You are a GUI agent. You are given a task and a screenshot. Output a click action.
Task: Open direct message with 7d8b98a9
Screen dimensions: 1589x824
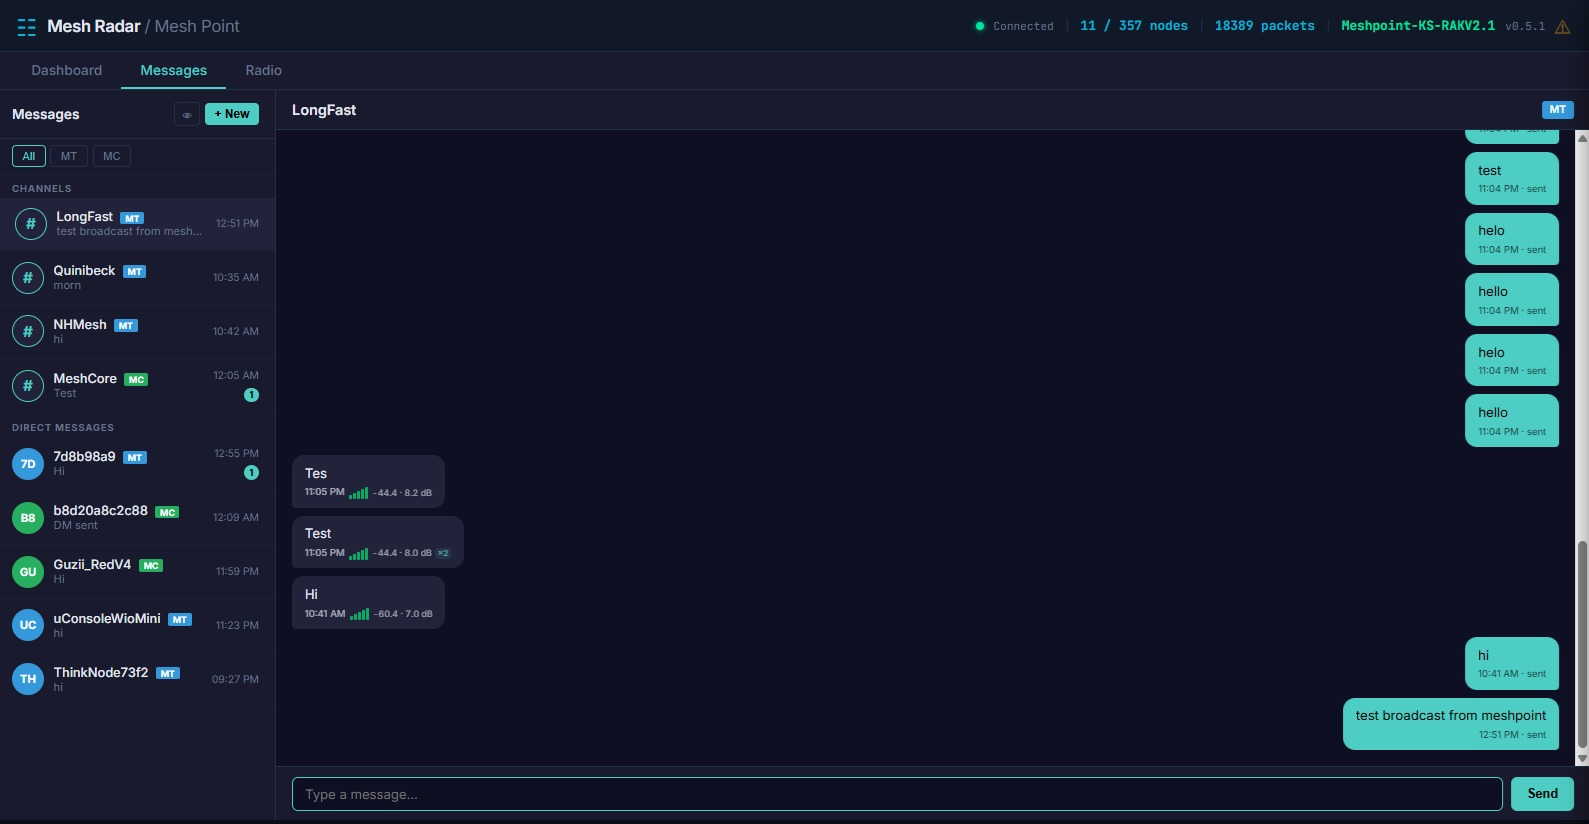pyautogui.click(x=137, y=464)
